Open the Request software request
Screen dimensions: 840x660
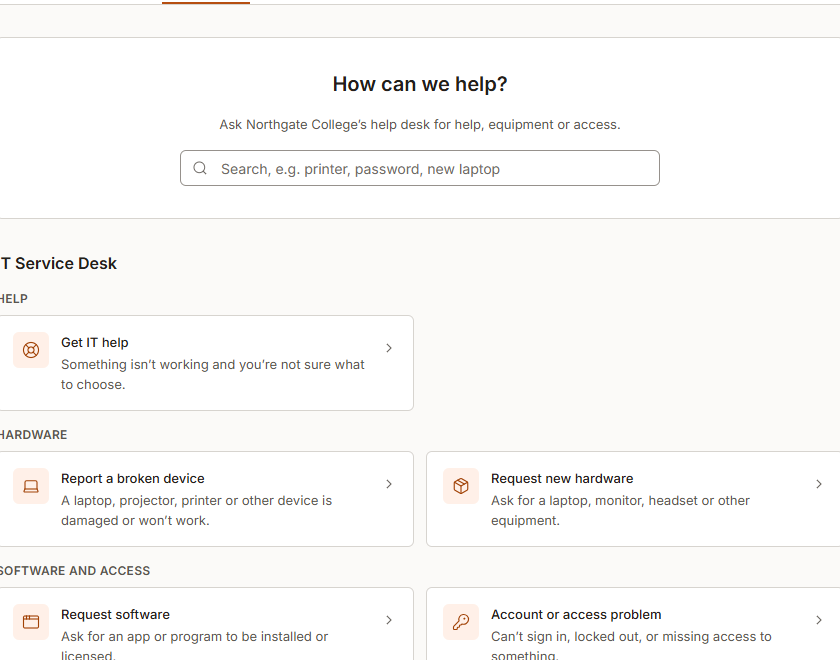[205, 624]
